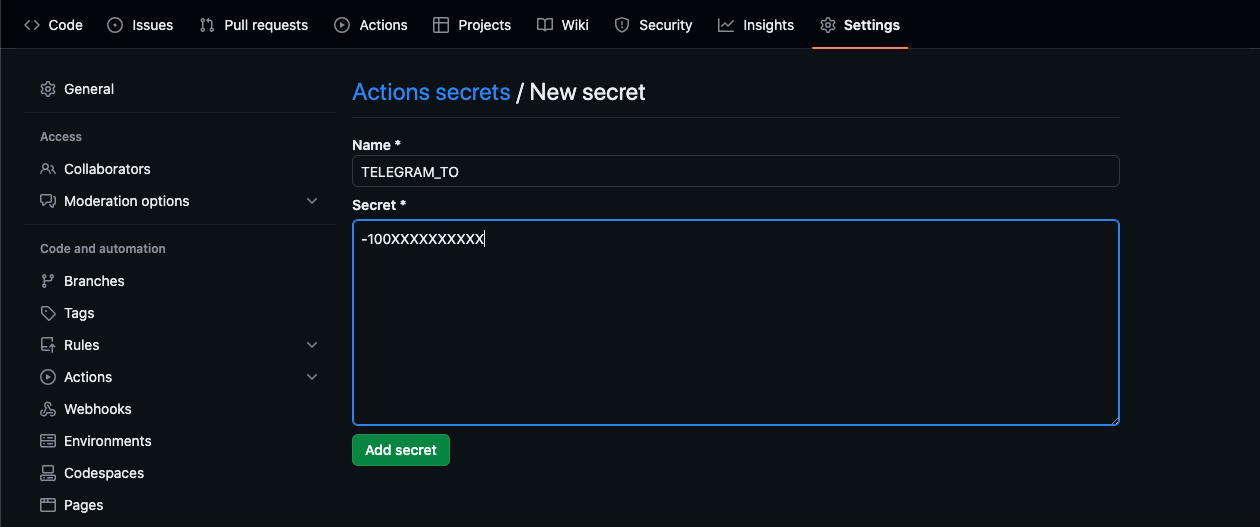Expand the Actions sidebar chevron
This screenshot has height=527, width=1260.
(x=312, y=377)
